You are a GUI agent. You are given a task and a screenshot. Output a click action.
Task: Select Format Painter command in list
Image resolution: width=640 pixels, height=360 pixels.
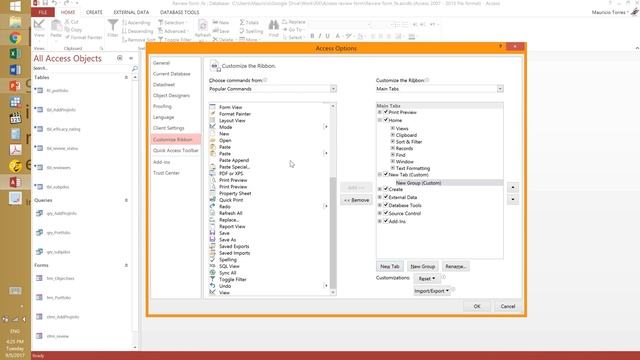(235, 114)
